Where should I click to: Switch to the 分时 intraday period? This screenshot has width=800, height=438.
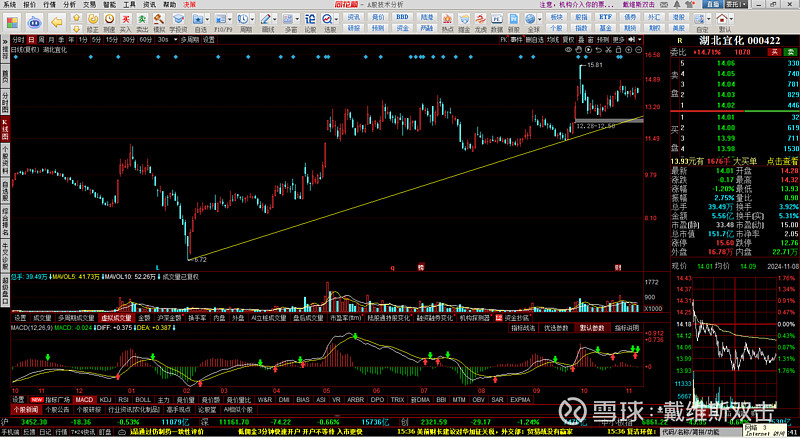(x=18, y=39)
